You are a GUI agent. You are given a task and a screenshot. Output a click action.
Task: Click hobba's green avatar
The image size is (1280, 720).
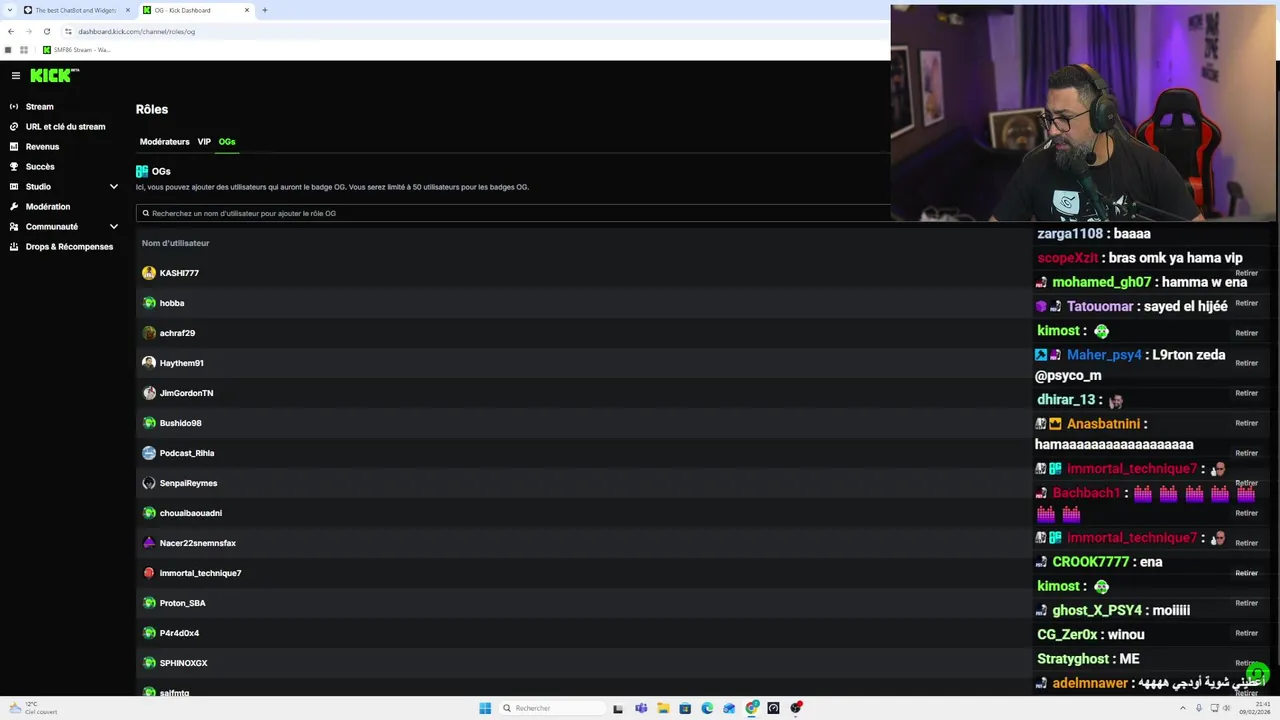pos(149,303)
